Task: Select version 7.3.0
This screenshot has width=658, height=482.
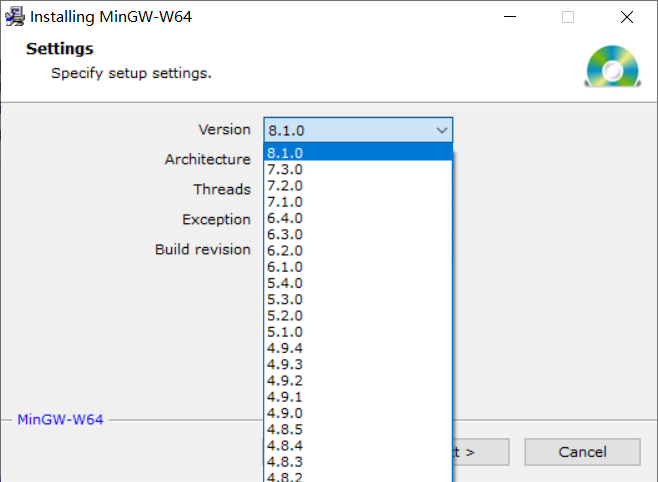Action: pyautogui.click(x=358, y=169)
